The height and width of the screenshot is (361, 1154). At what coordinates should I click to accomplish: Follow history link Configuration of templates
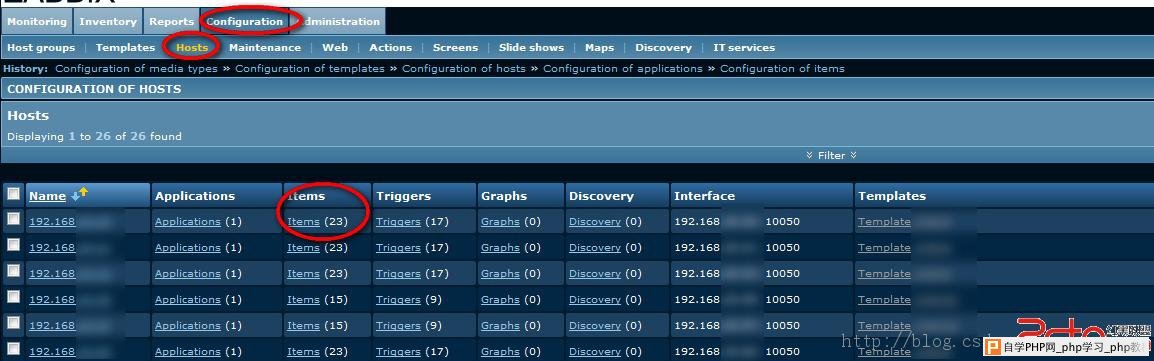click(310, 68)
